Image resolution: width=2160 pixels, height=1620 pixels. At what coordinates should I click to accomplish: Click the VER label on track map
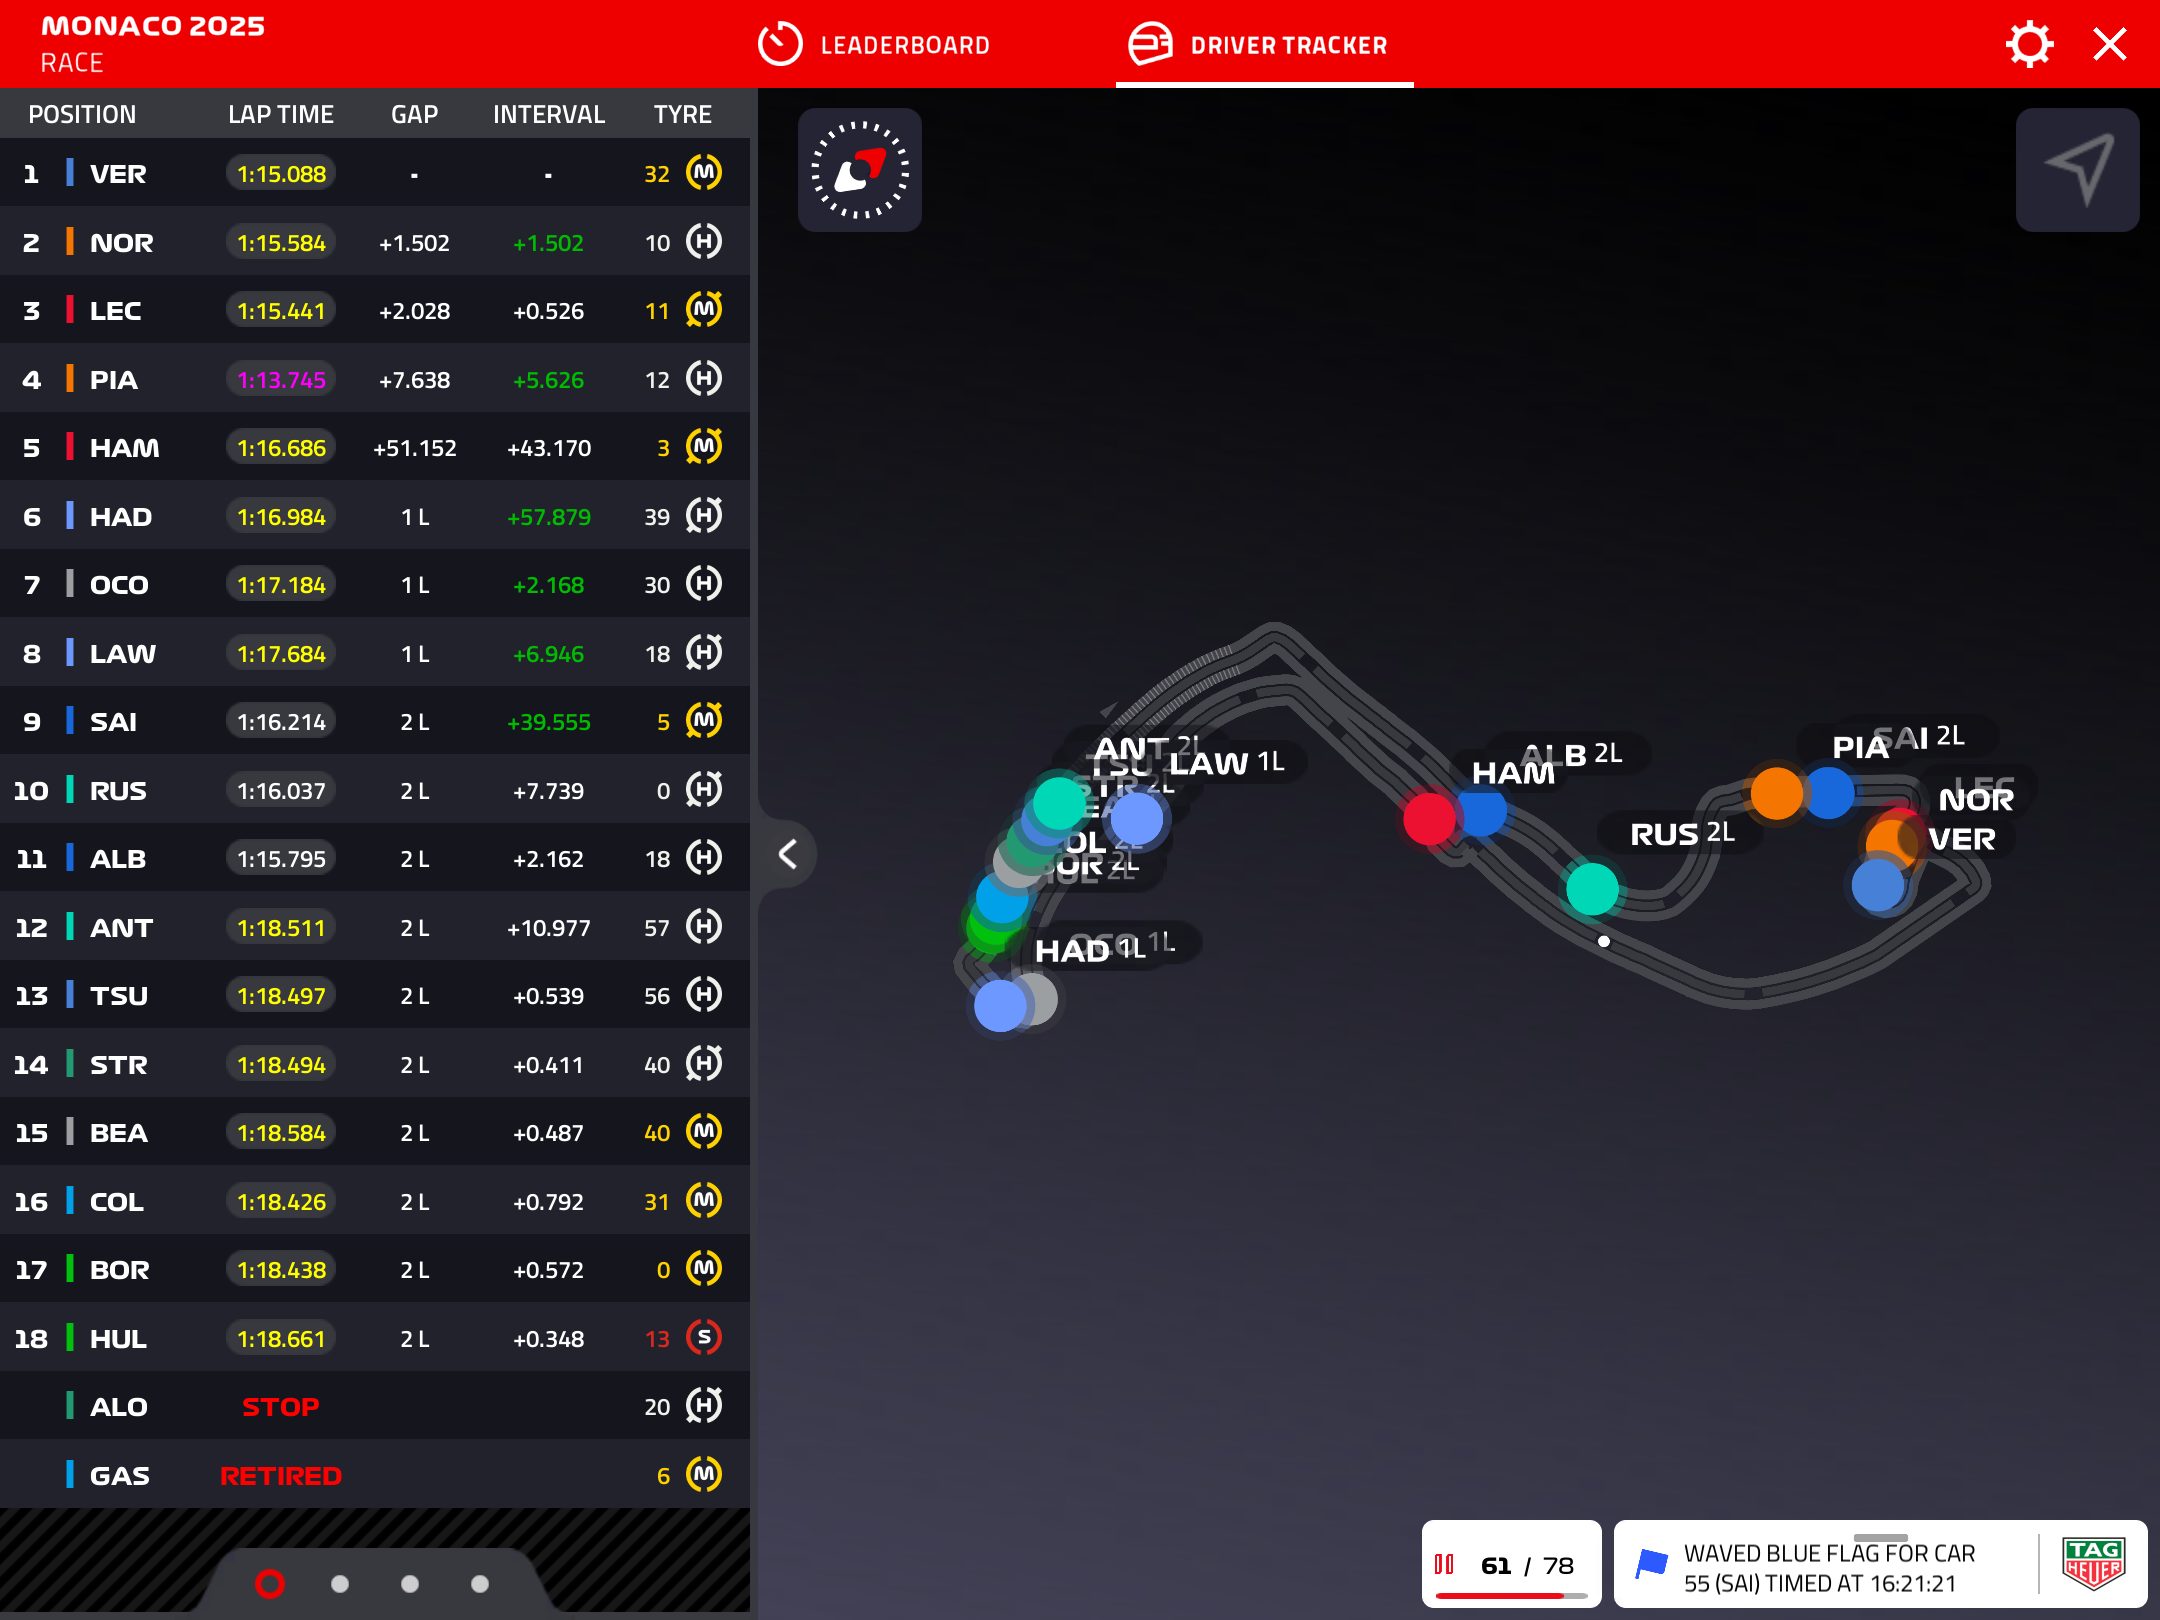[1961, 839]
